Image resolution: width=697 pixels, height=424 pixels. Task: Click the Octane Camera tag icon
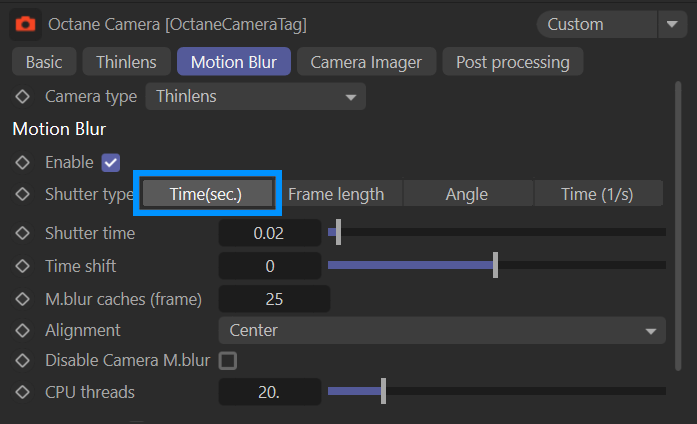(26, 23)
